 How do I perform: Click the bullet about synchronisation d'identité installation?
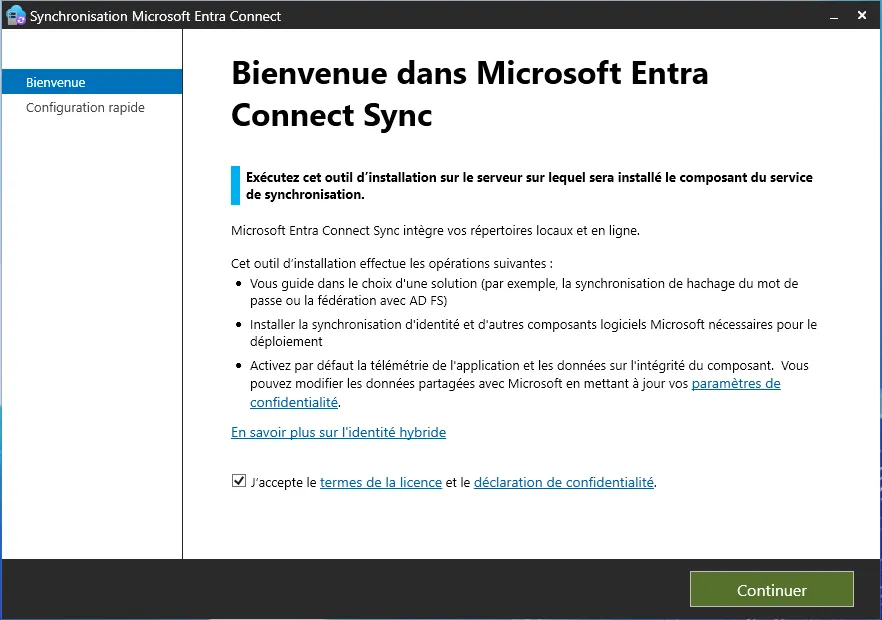pos(532,332)
